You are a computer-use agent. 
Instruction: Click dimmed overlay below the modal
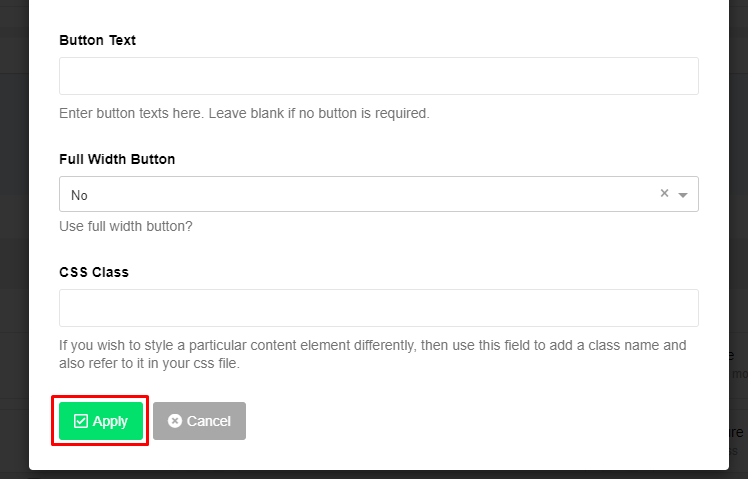click(x=374, y=475)
